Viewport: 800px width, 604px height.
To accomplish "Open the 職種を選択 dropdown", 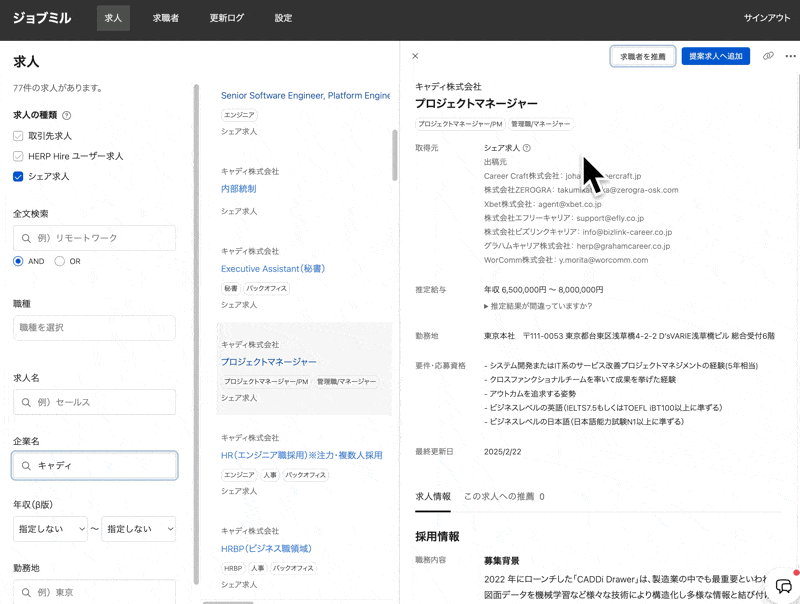I will click(94, 328).
